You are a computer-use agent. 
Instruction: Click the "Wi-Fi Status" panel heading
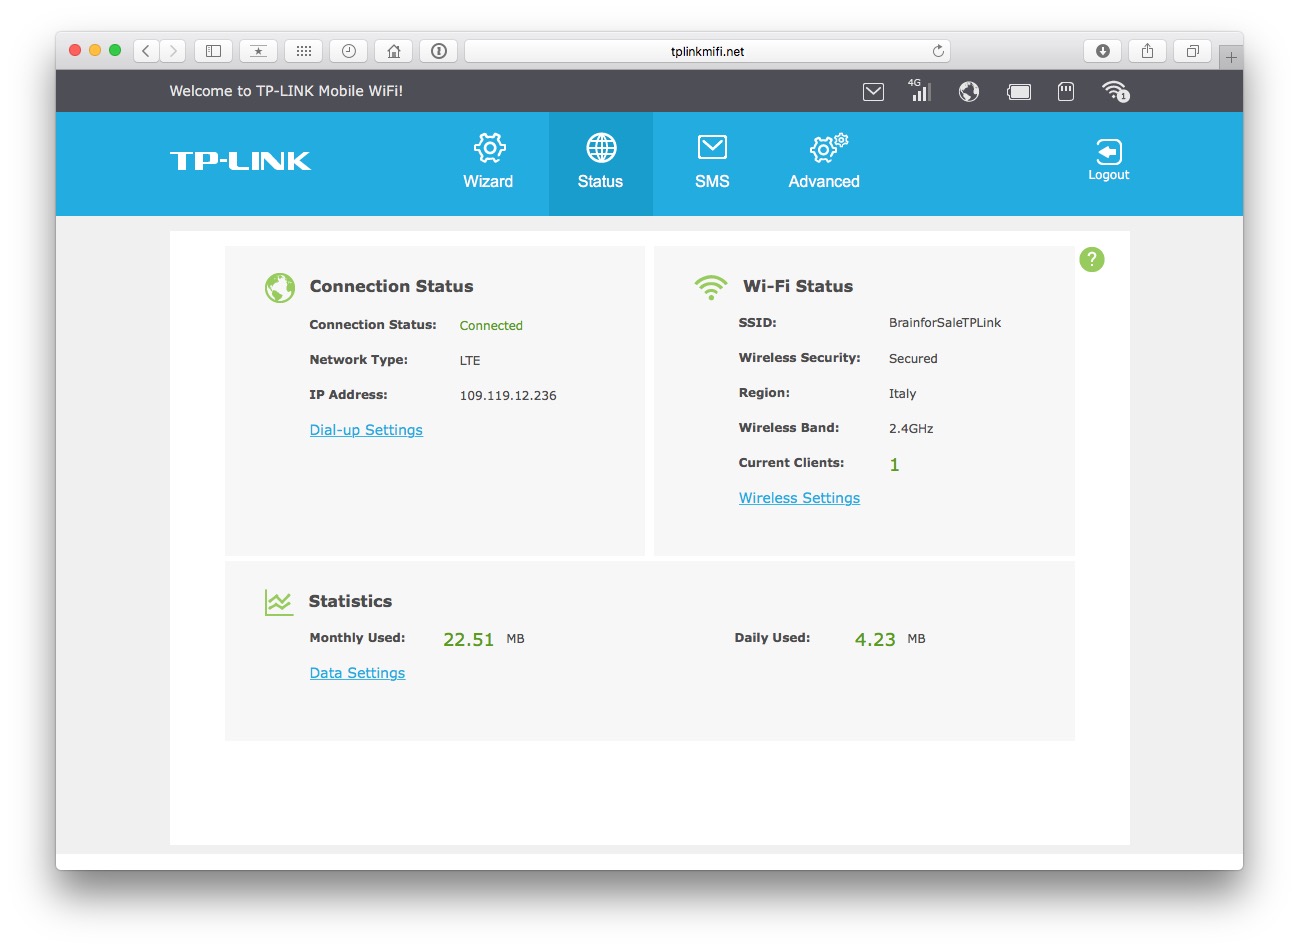(x=798, y=286)
